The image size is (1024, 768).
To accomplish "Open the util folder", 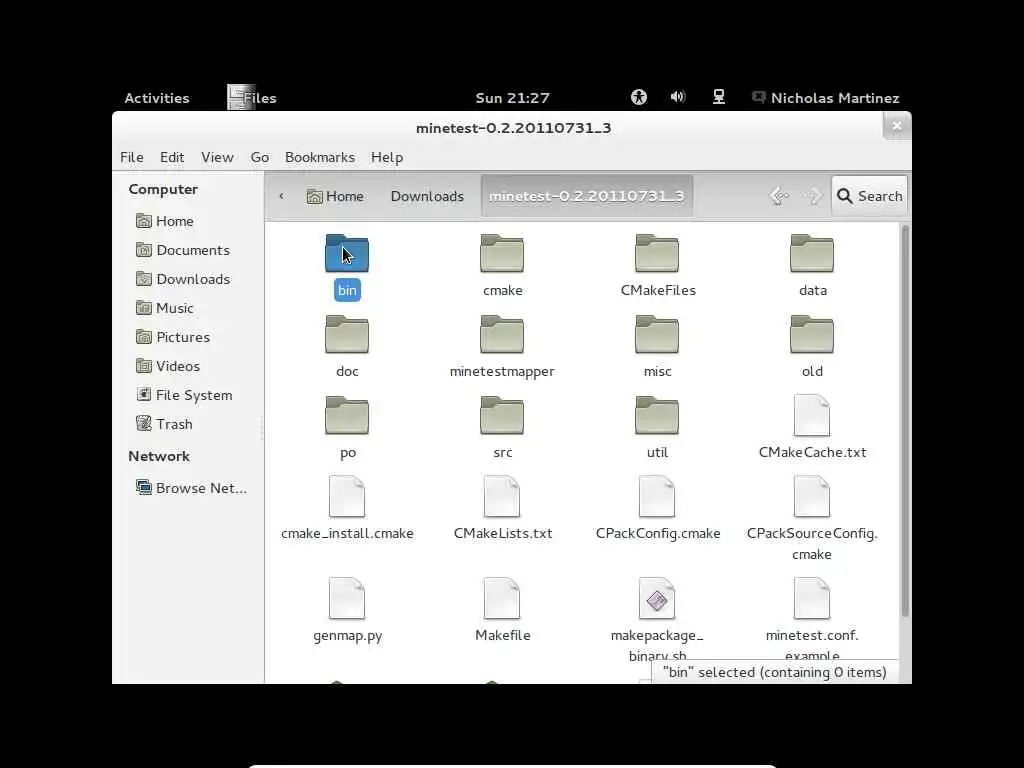I will (657, 415).
